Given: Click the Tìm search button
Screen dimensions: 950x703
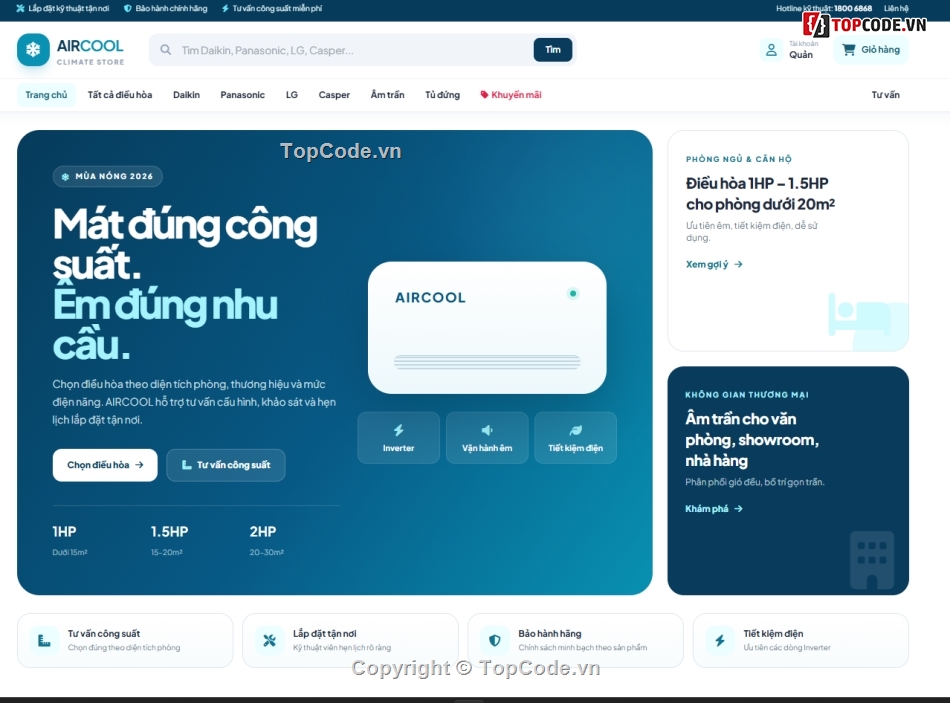Looking at the screenshot, I should (553, 50).
